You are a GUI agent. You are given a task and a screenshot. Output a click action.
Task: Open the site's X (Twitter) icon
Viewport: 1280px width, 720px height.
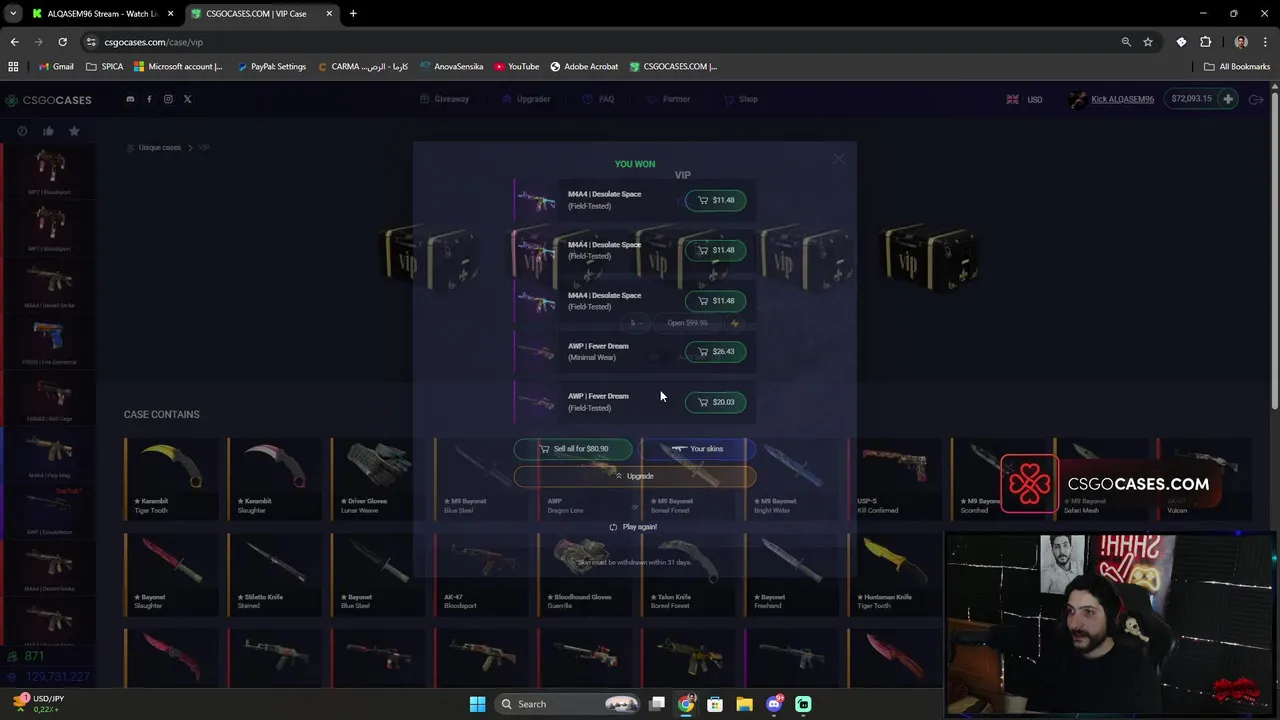click(x=187, y=99)
